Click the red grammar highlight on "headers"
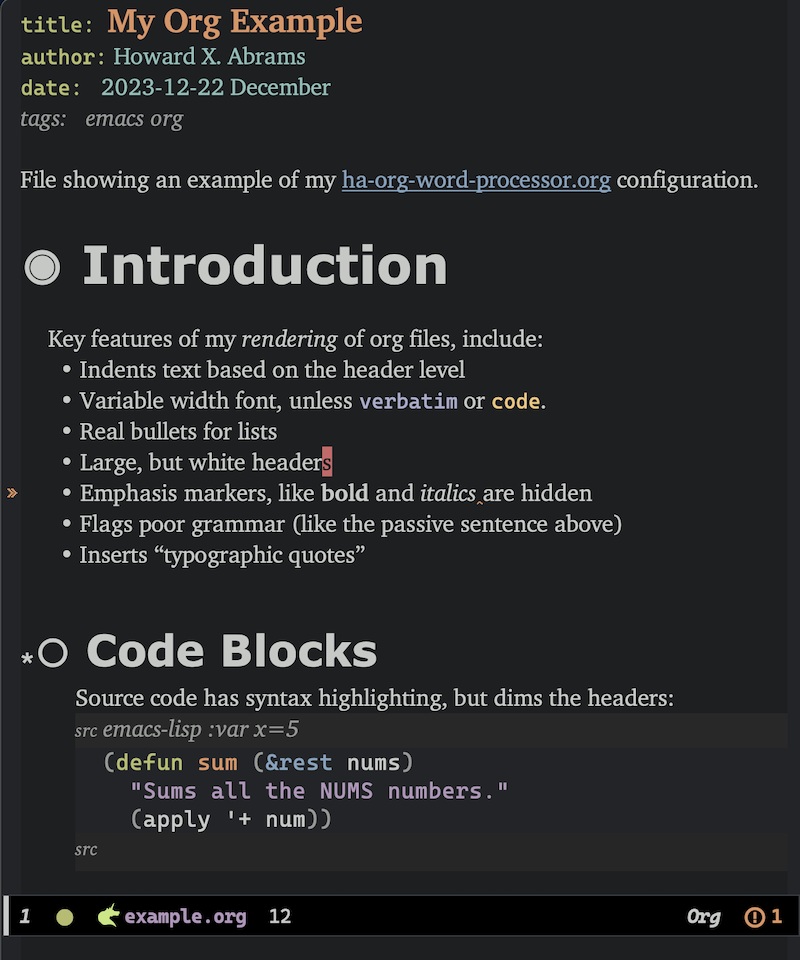 326,461
